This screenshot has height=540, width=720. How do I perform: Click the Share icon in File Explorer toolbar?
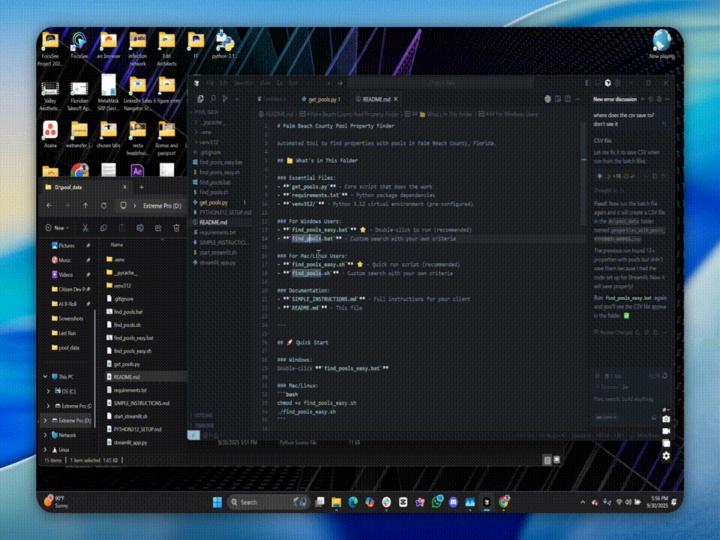tap(158, 228)
